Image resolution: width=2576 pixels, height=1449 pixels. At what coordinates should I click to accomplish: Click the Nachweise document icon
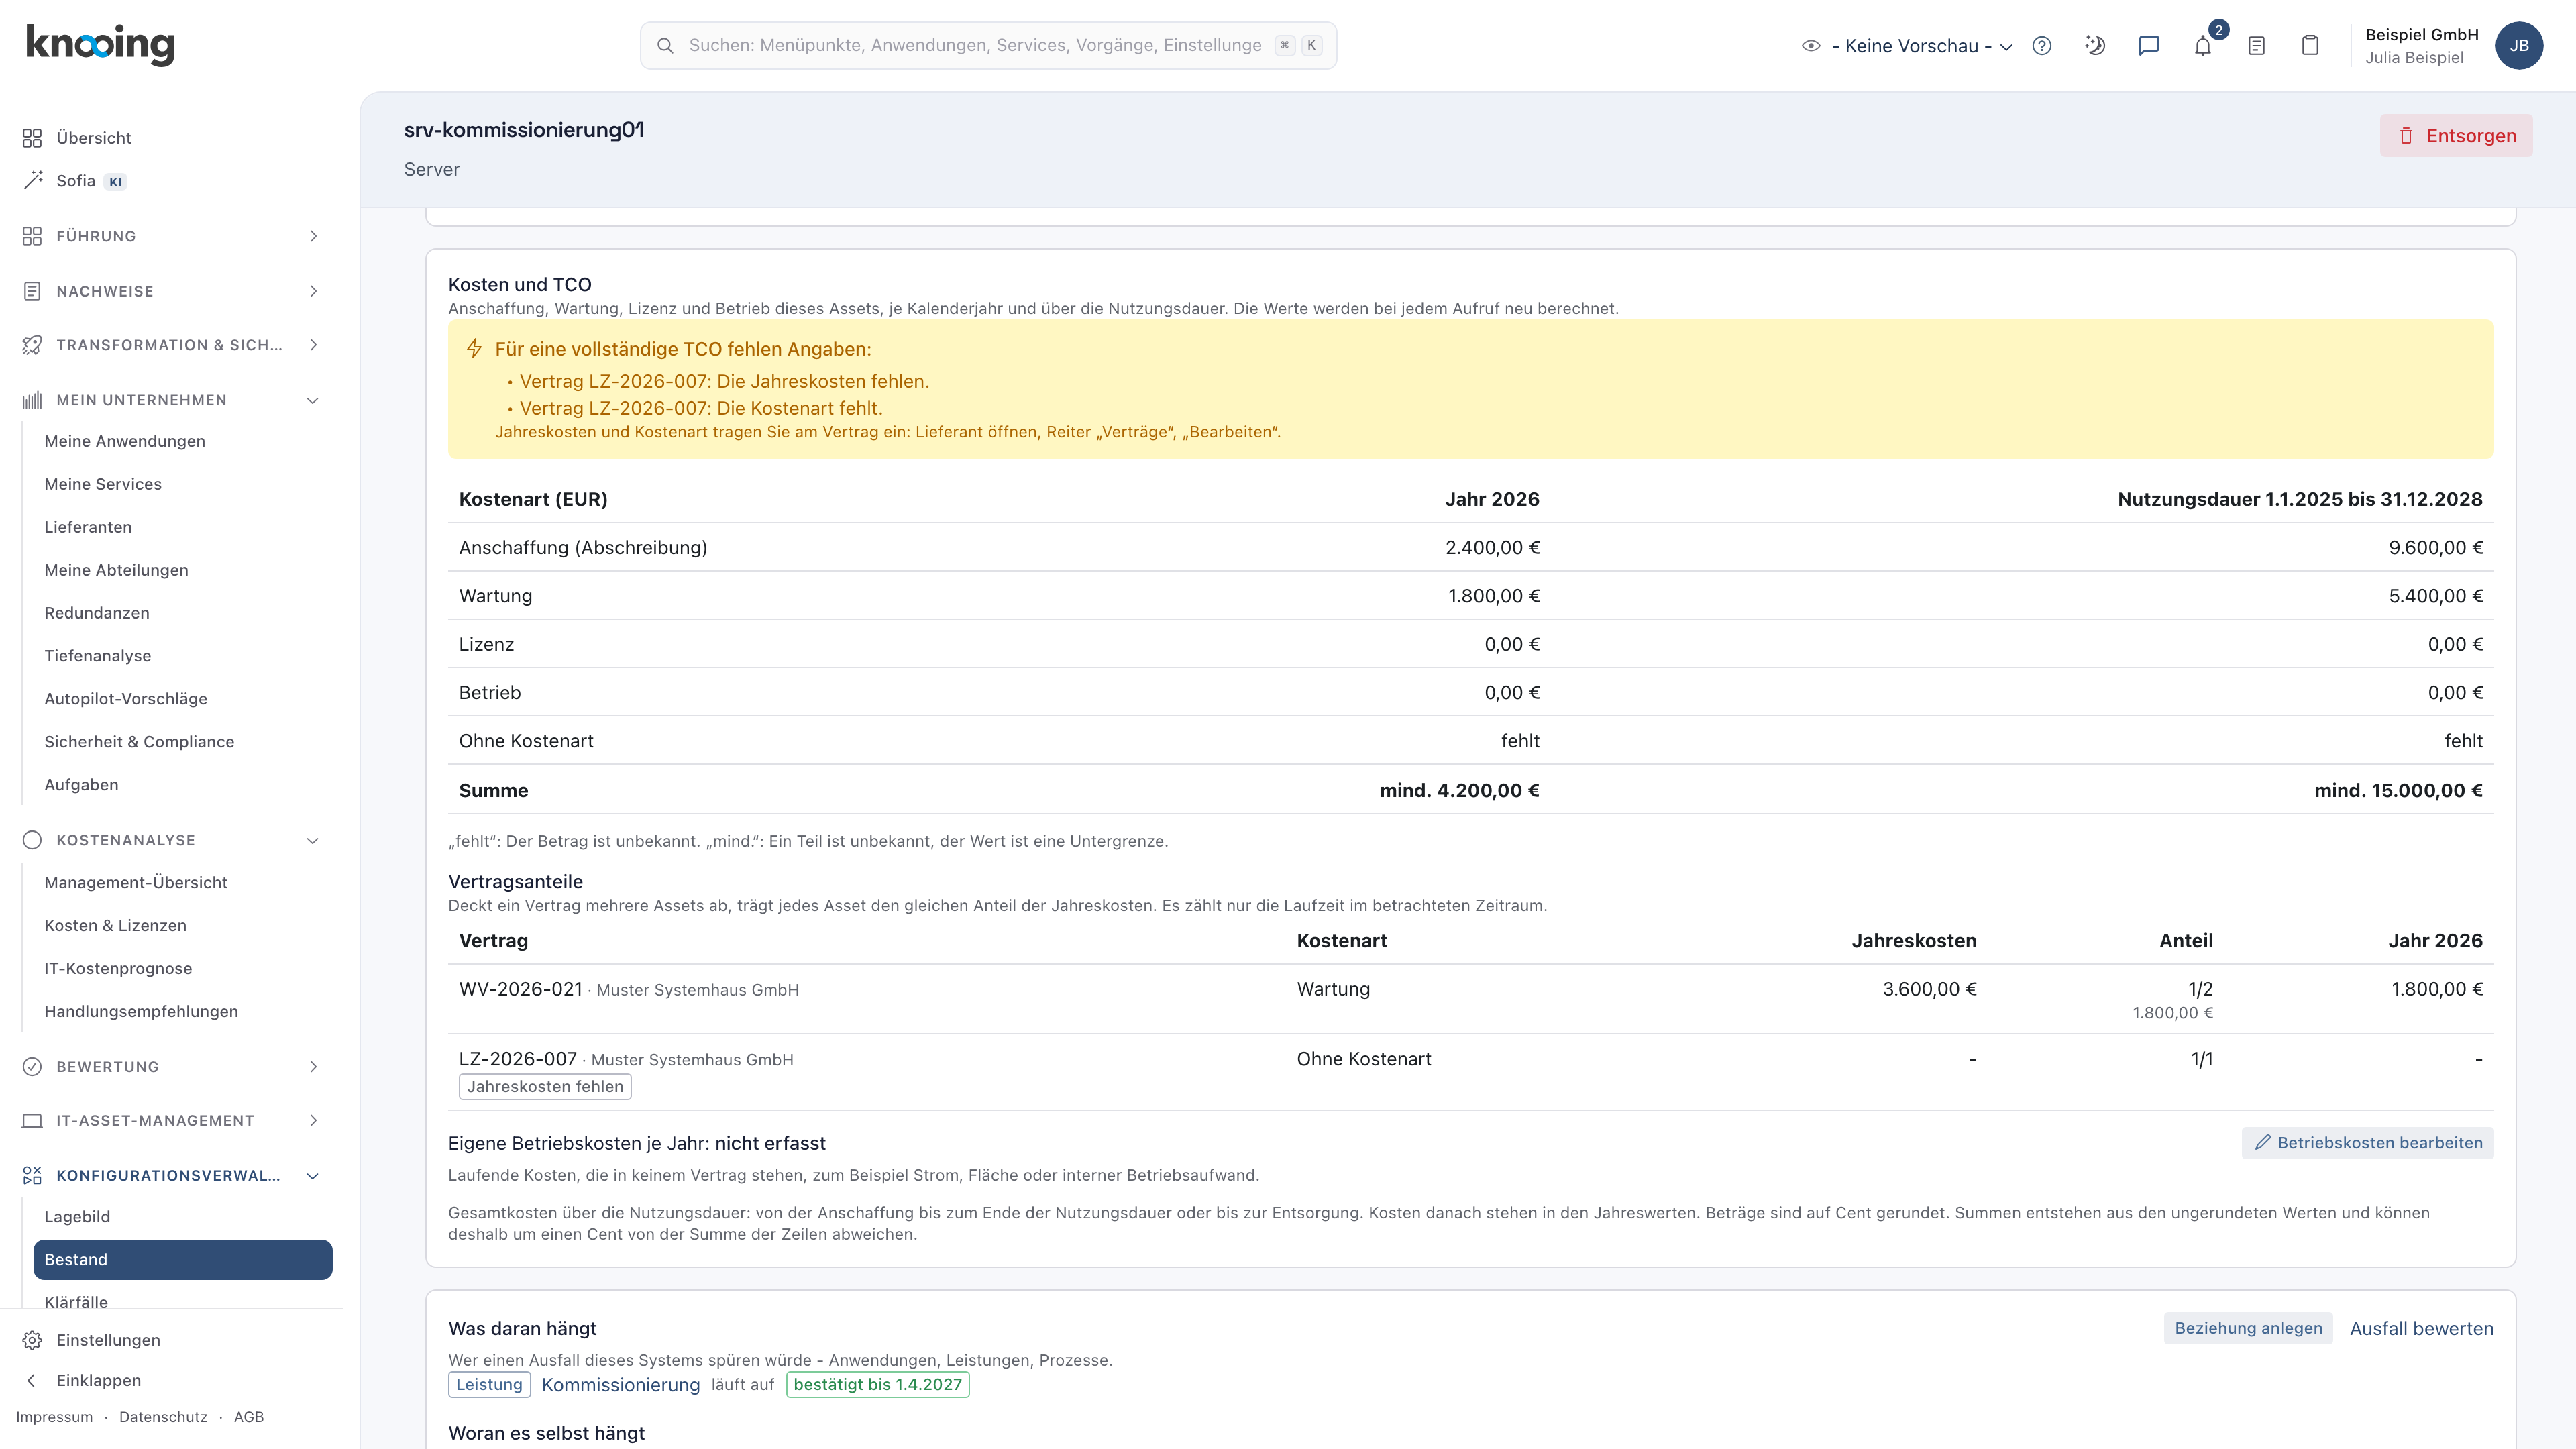pyautogui.click(x=32, y=291)
